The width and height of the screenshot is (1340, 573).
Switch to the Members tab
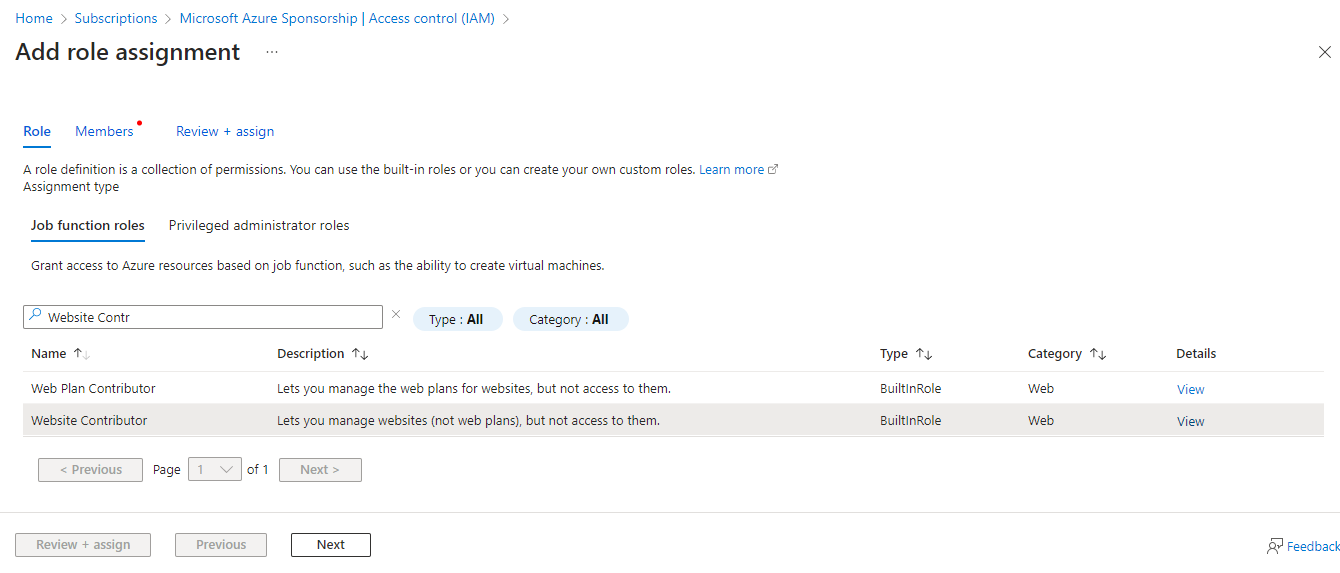(x=104, y=131)
